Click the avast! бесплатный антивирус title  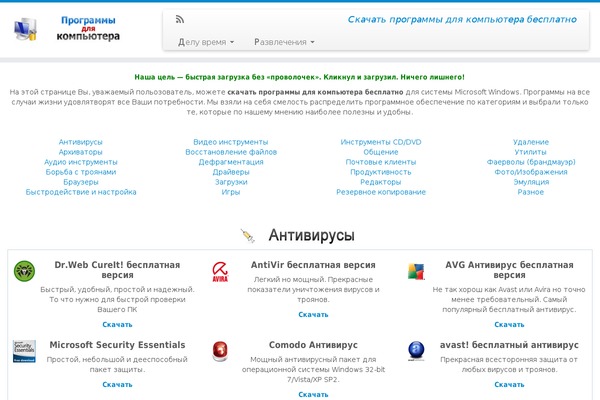point(509,345)
